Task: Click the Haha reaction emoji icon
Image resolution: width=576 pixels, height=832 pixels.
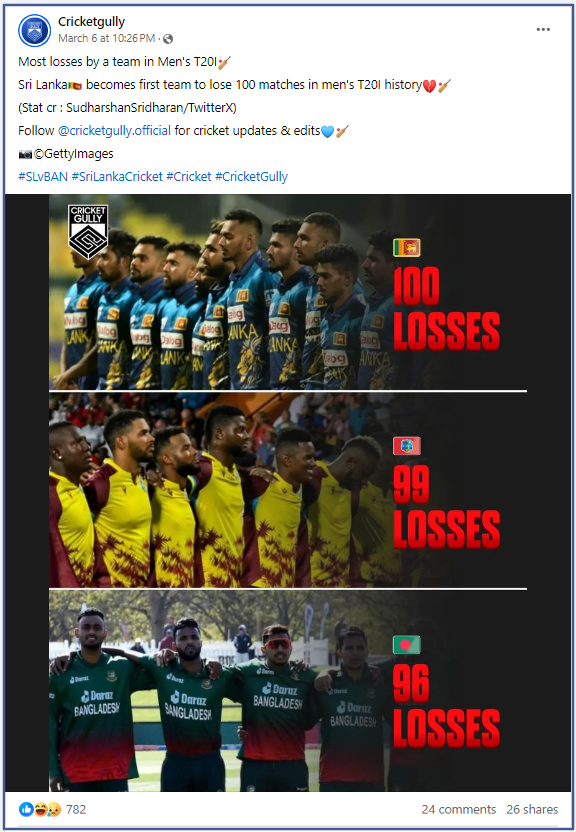Action: (x=40, y=809)
